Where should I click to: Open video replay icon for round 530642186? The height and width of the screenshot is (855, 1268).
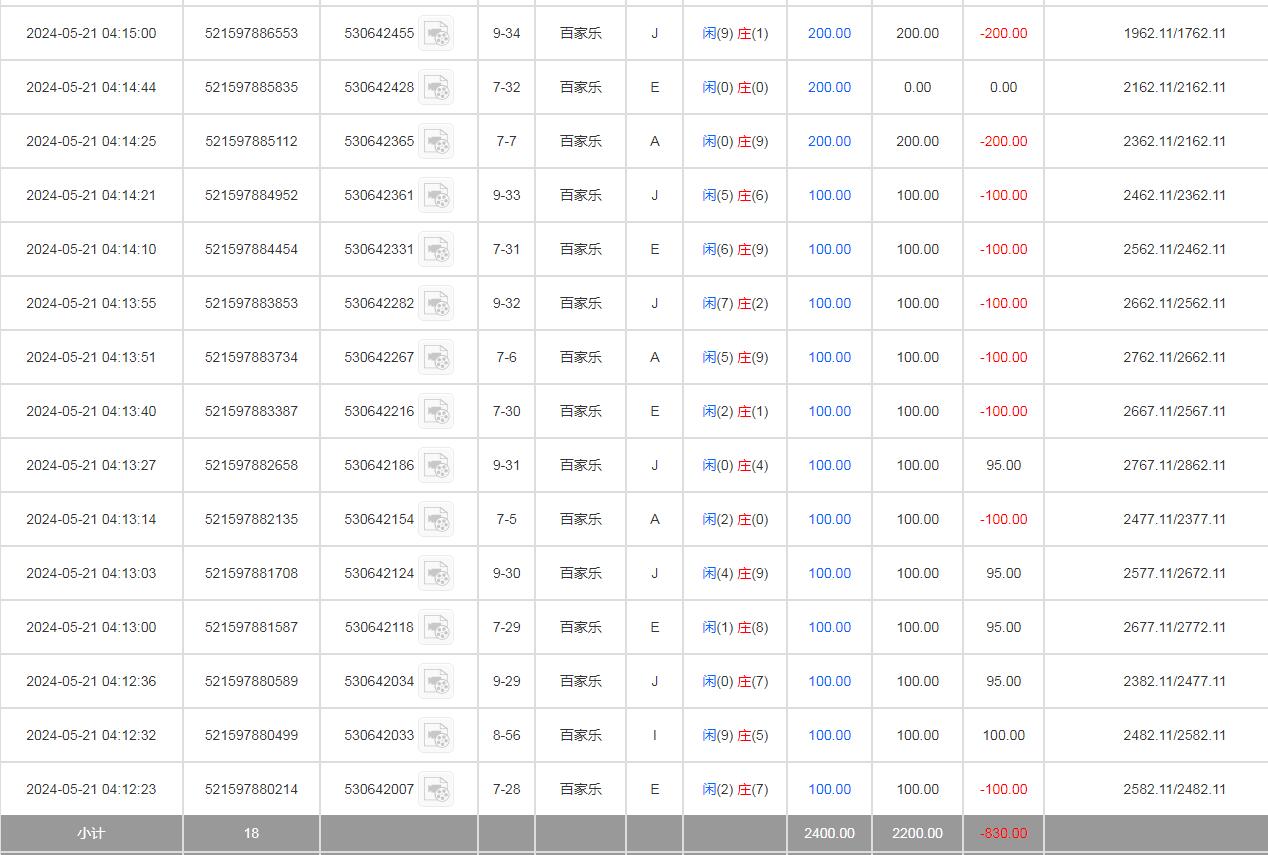tap(436, 465)
